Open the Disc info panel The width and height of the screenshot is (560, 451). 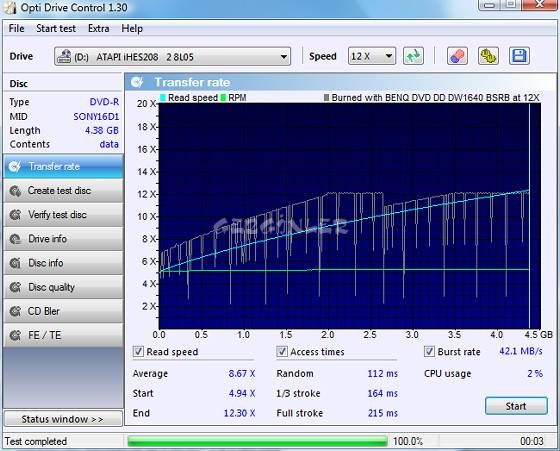click(63, 263)
